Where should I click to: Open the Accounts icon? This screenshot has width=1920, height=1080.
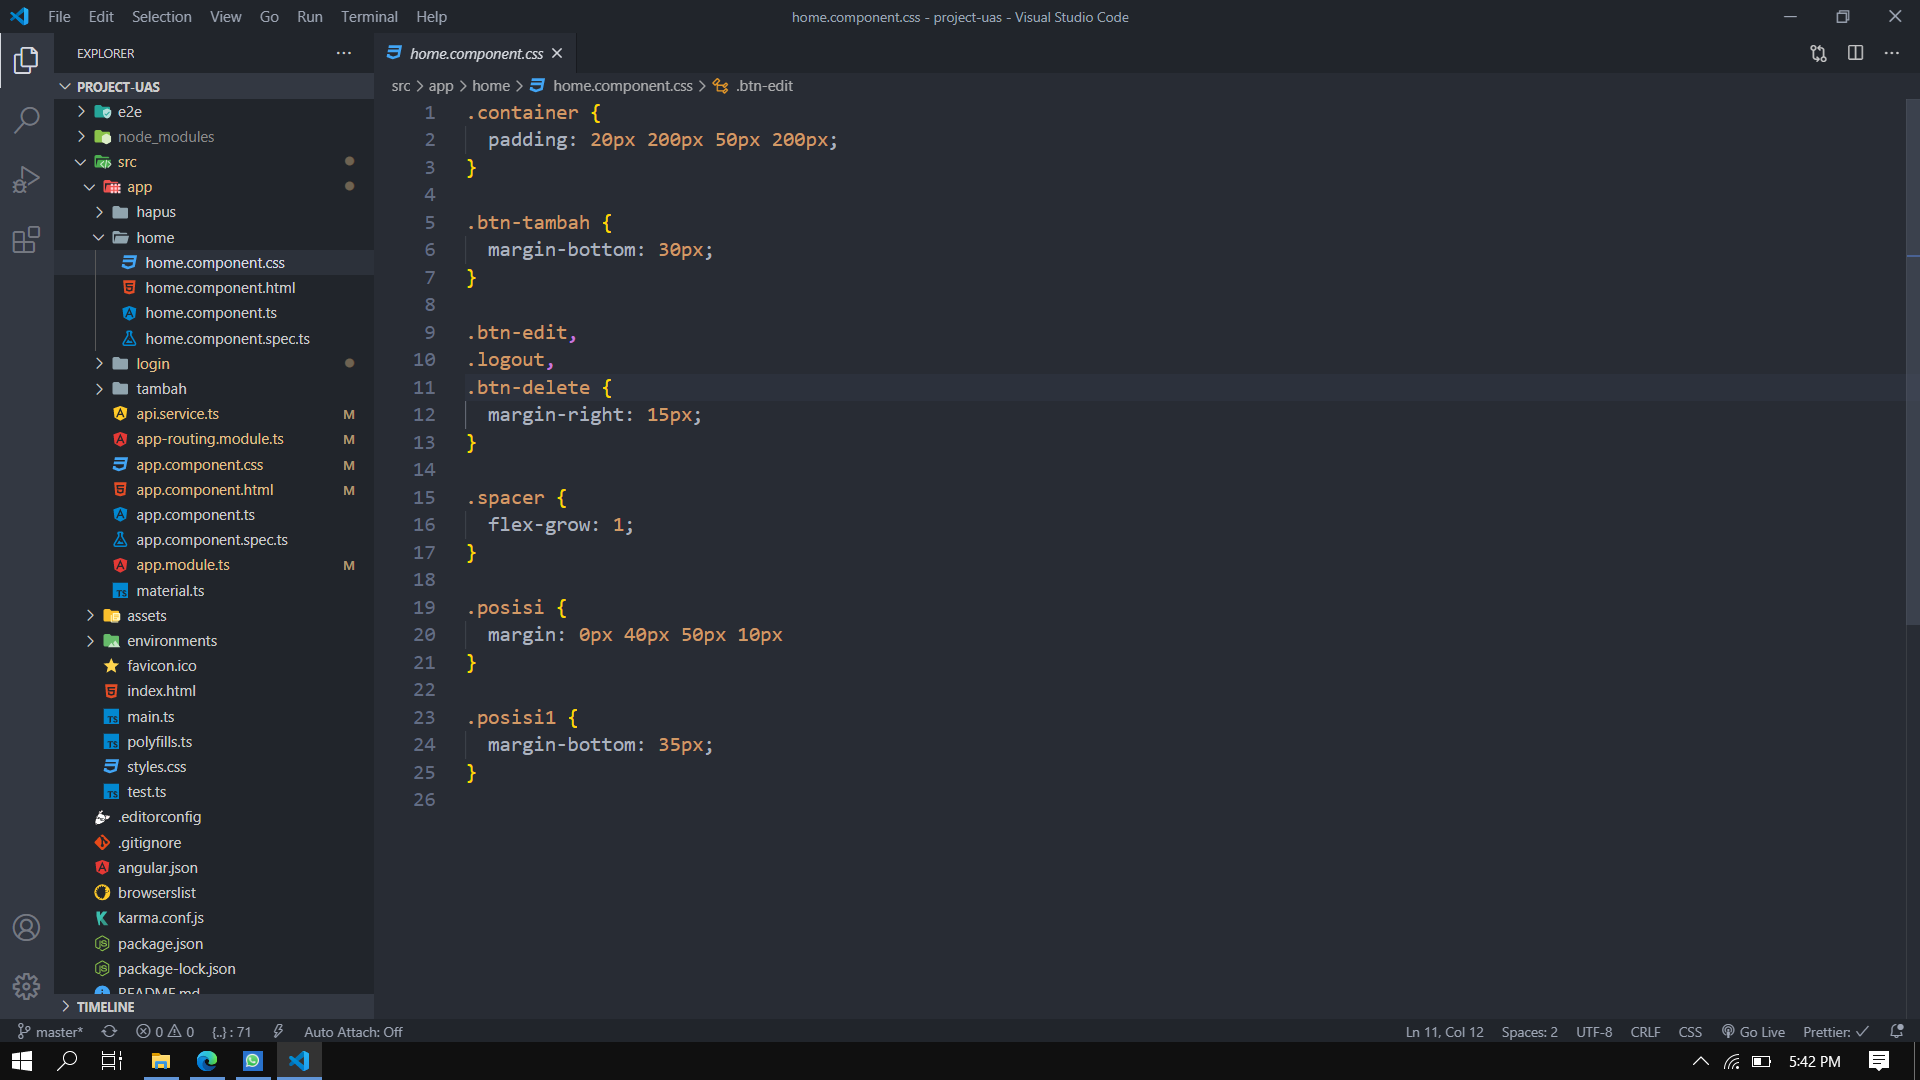[x=27, y=928]
